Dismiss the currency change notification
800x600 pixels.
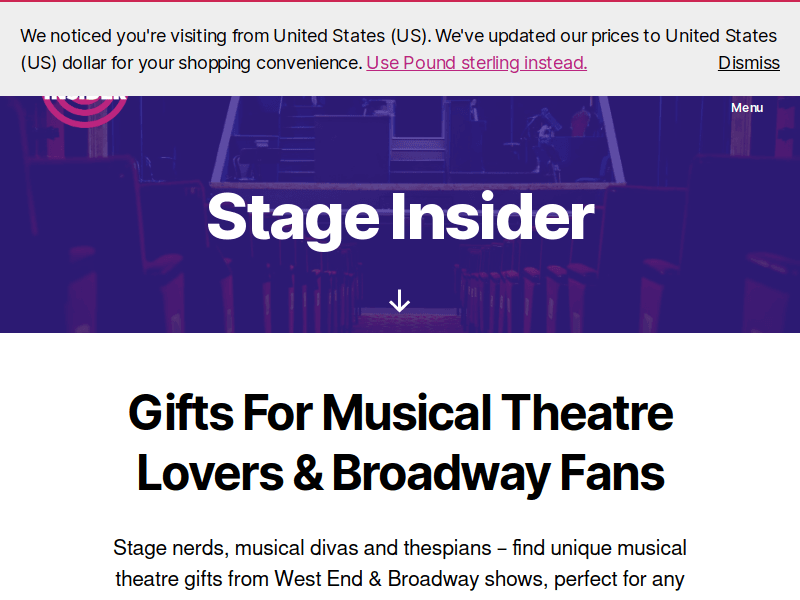(x=749, y=62)
